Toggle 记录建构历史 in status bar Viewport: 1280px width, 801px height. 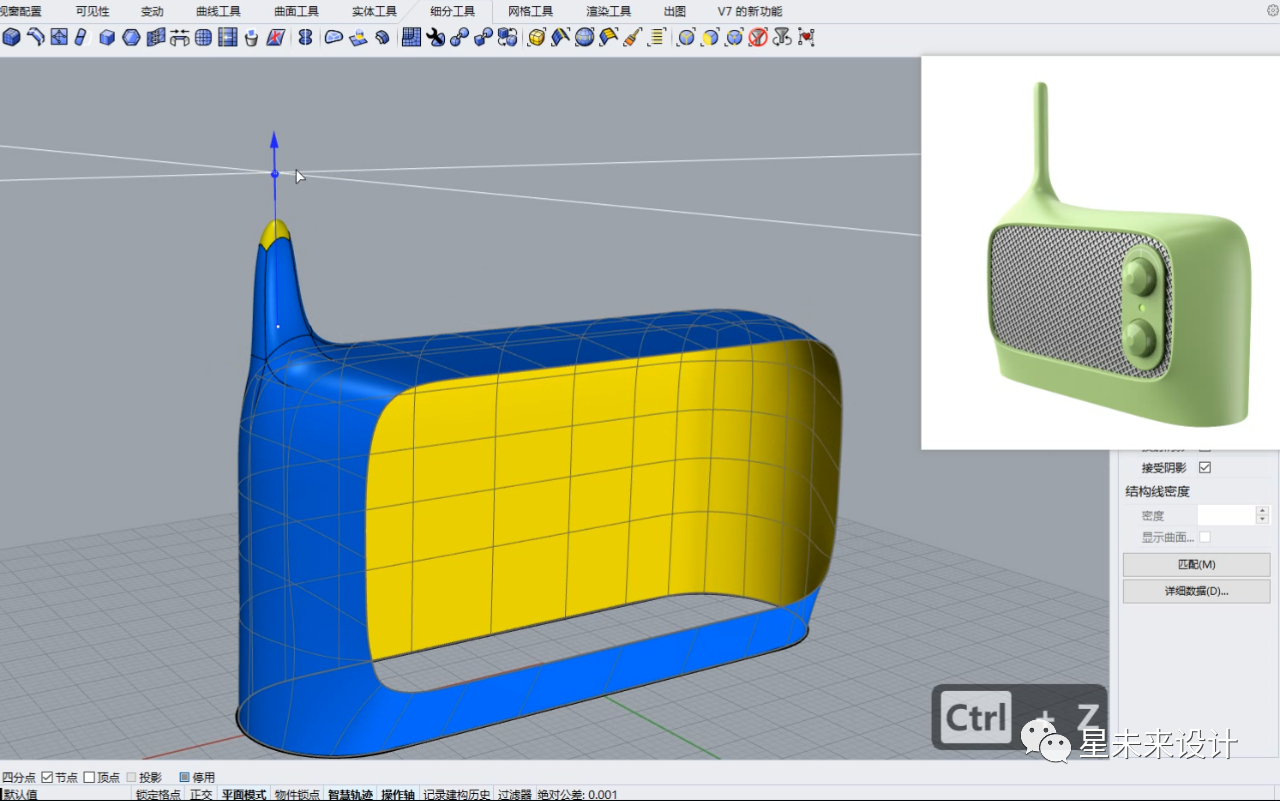pyautogui.click(x=457, y=794)
